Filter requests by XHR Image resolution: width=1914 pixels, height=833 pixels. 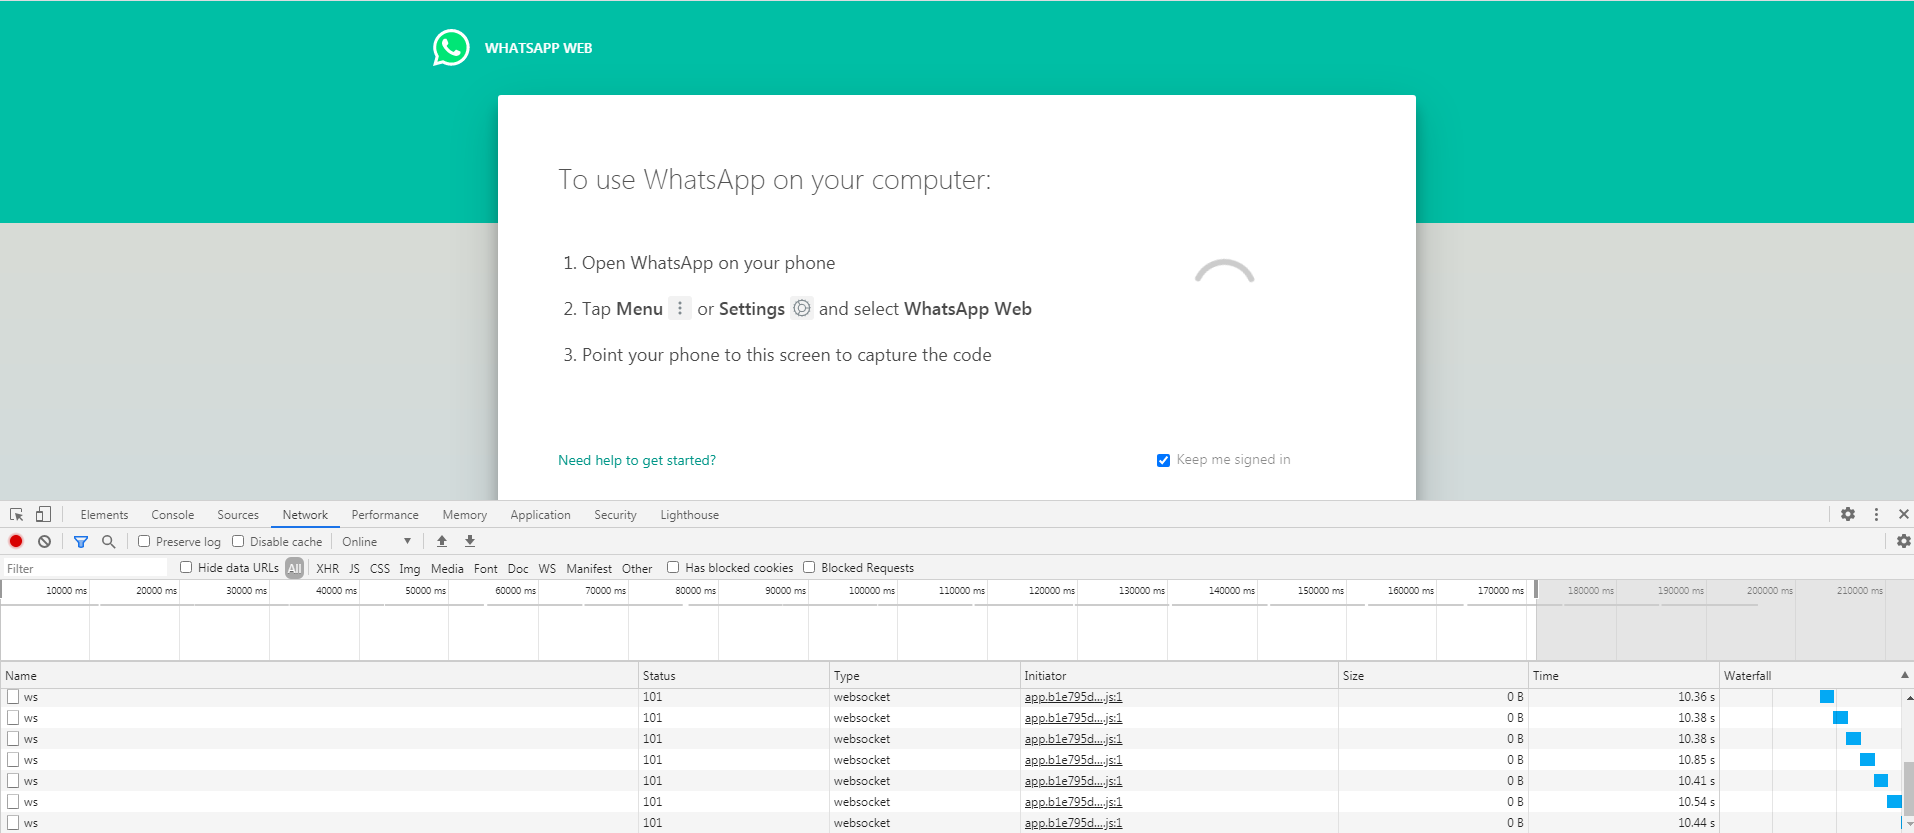[327, 568]
